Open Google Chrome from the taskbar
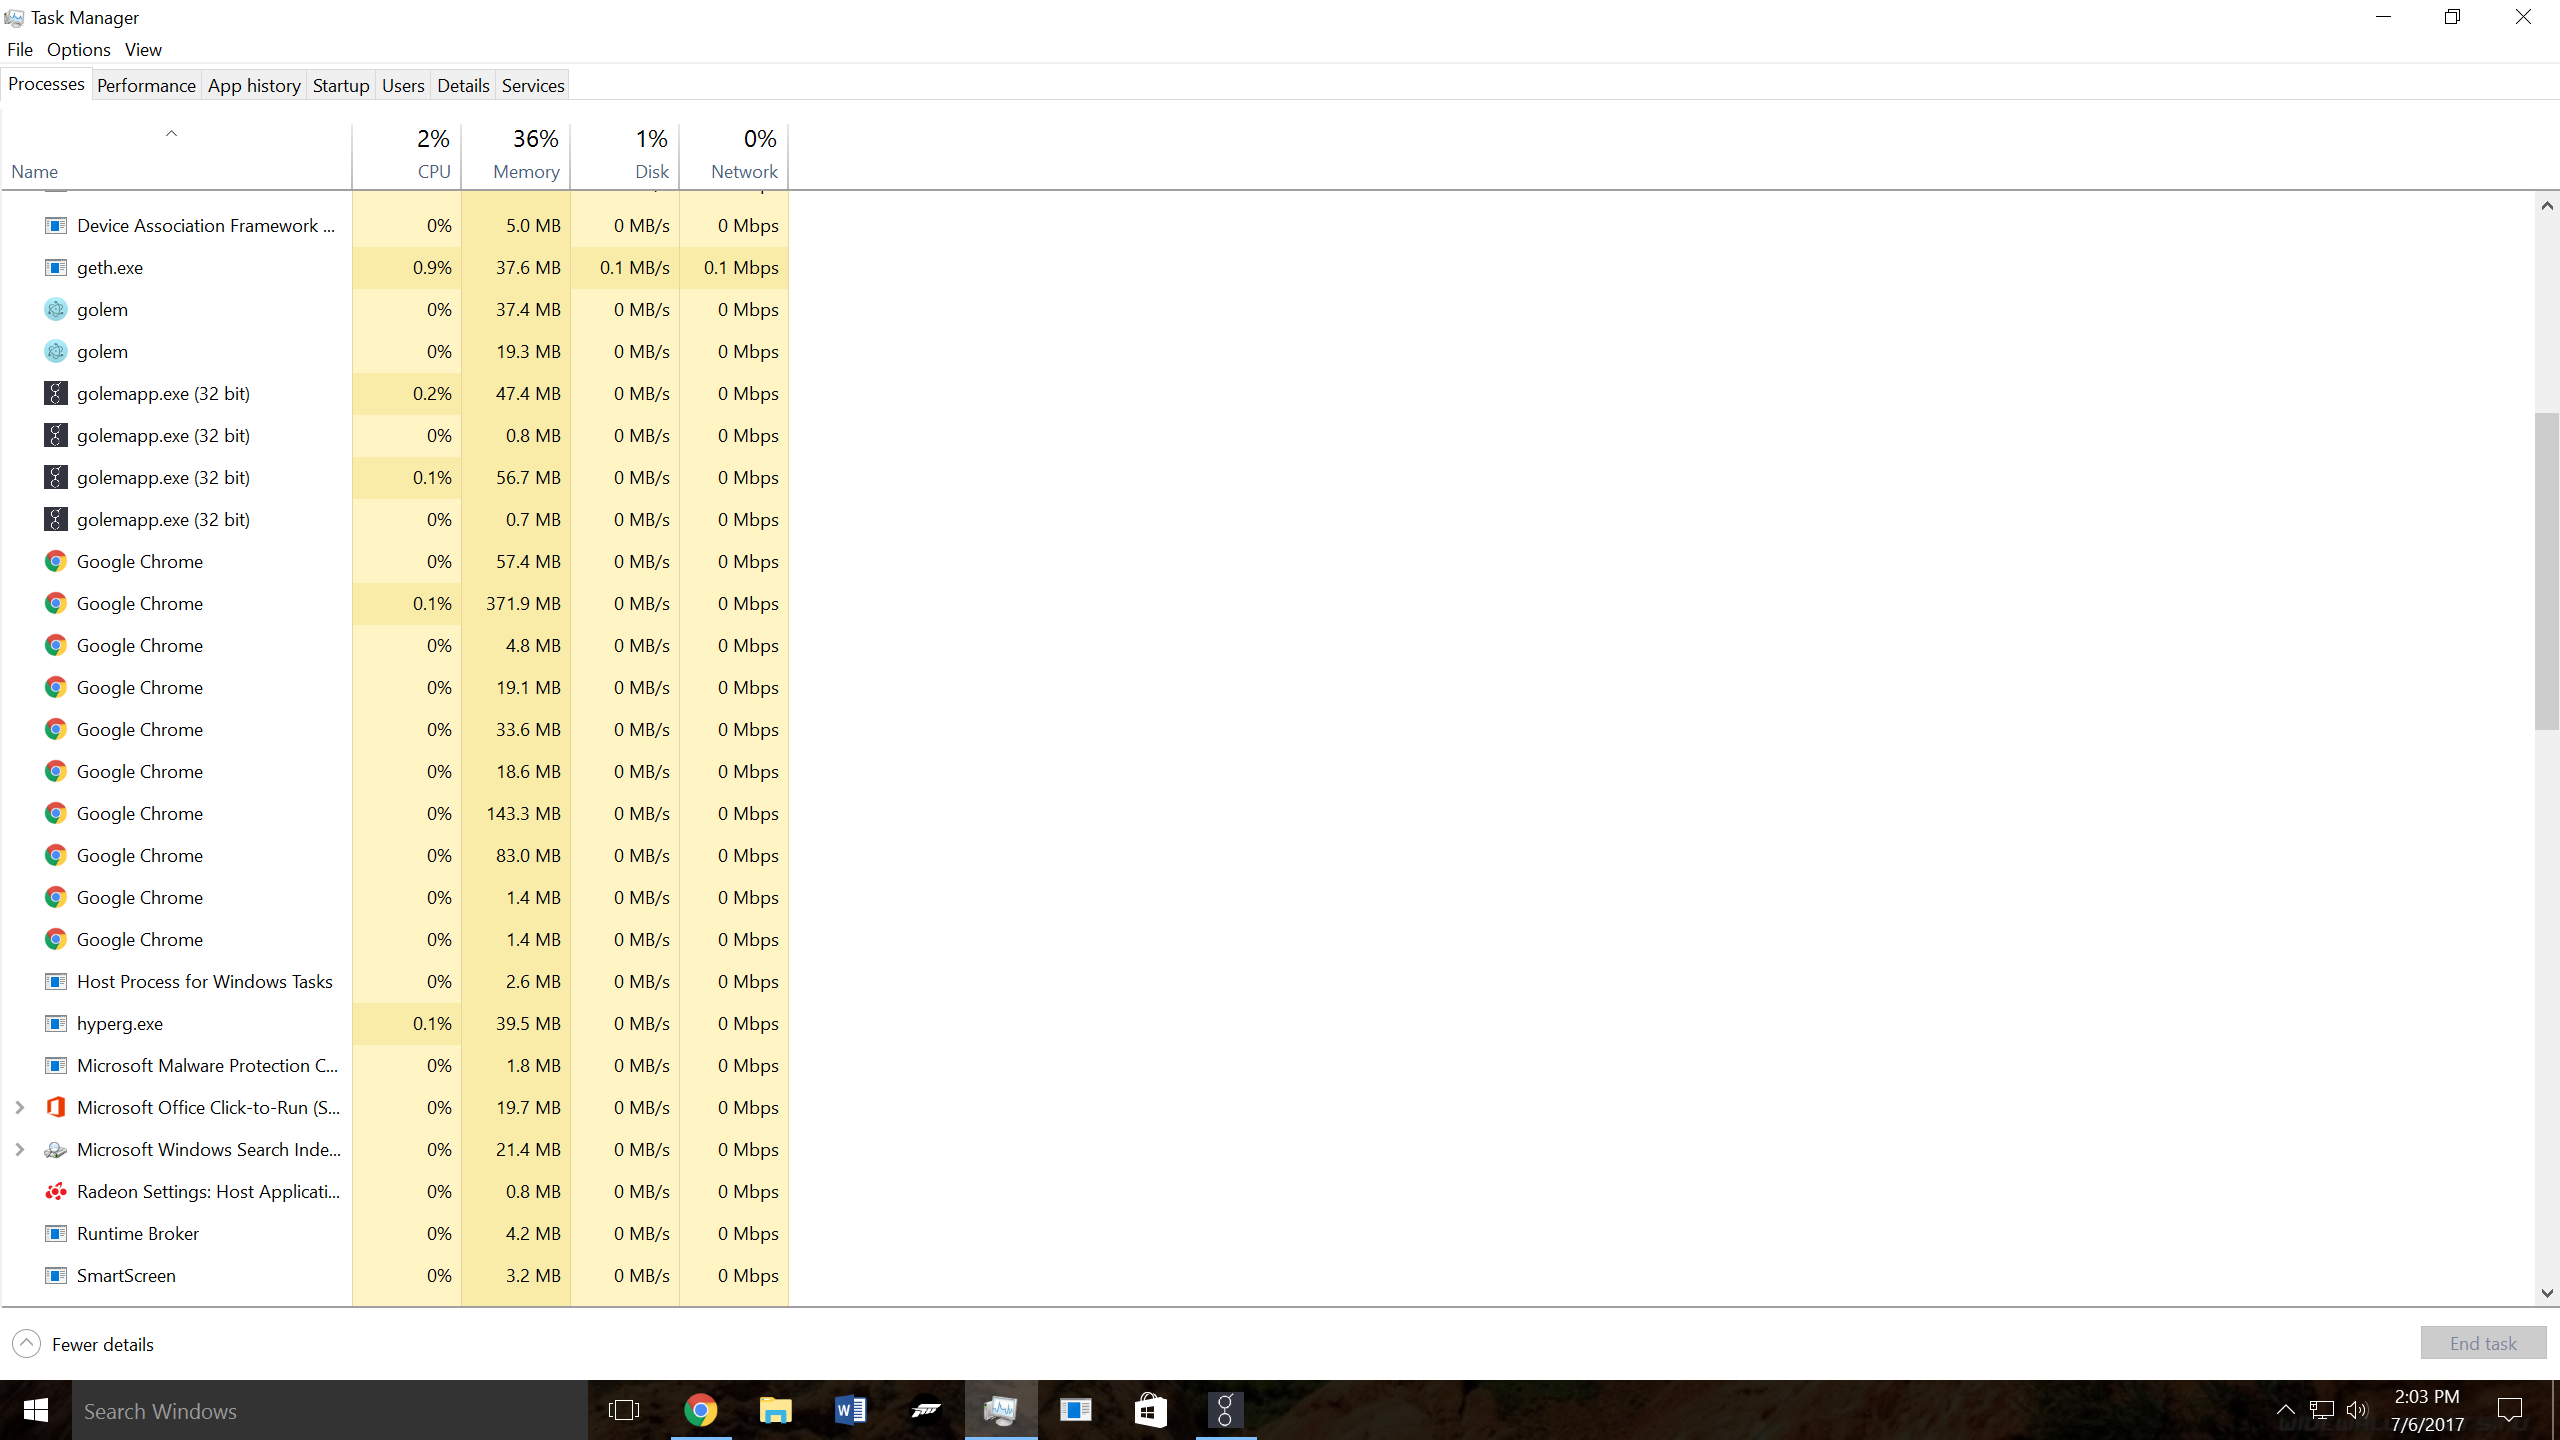 click(701, 1410)
